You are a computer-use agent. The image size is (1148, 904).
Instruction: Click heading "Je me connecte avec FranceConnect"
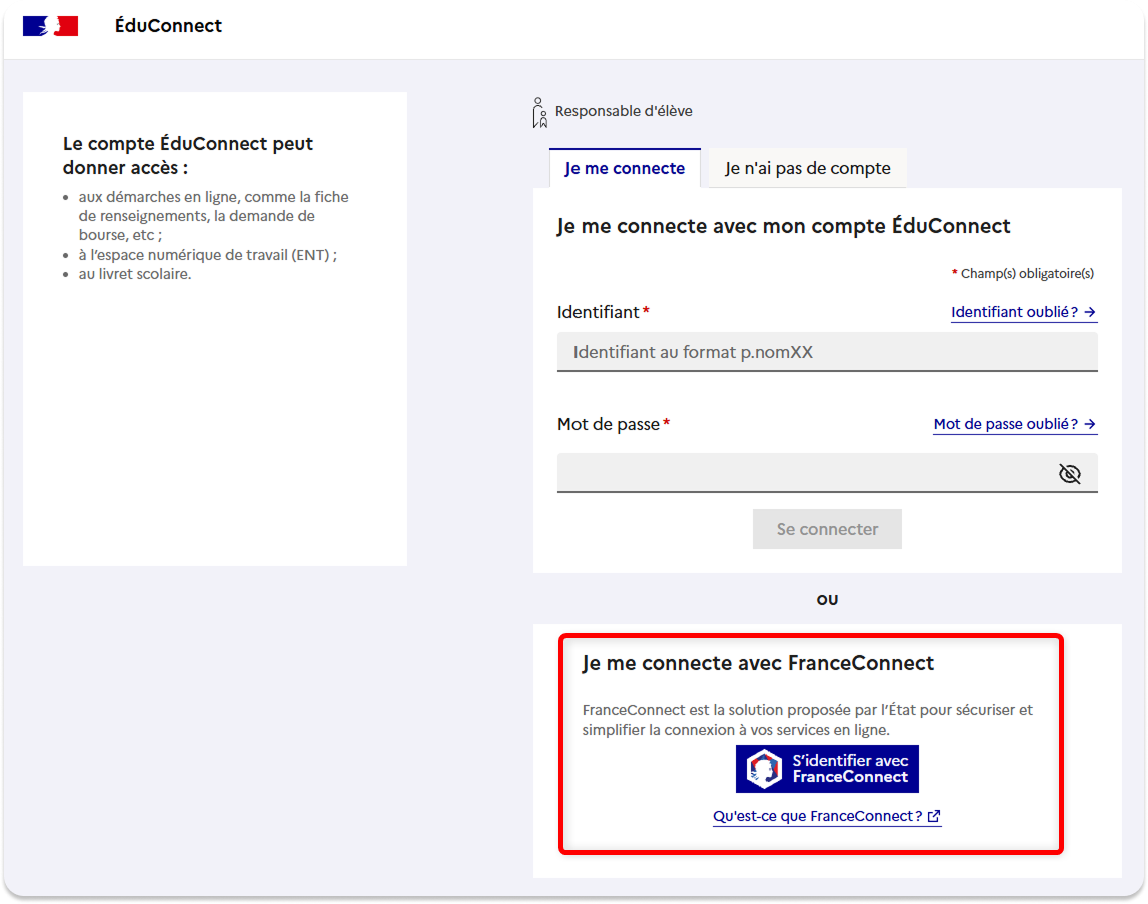[758, 663]
